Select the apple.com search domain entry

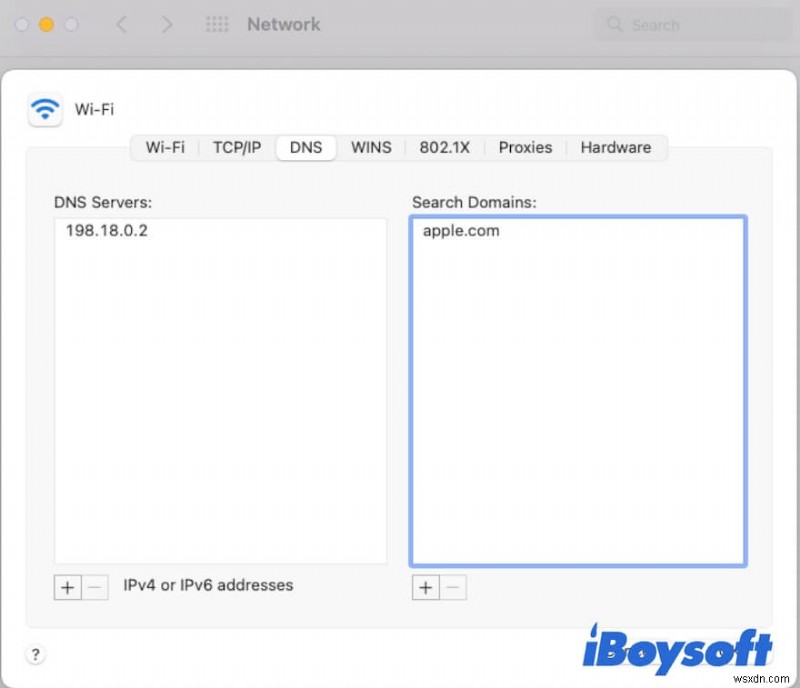(x=460, y=230)
